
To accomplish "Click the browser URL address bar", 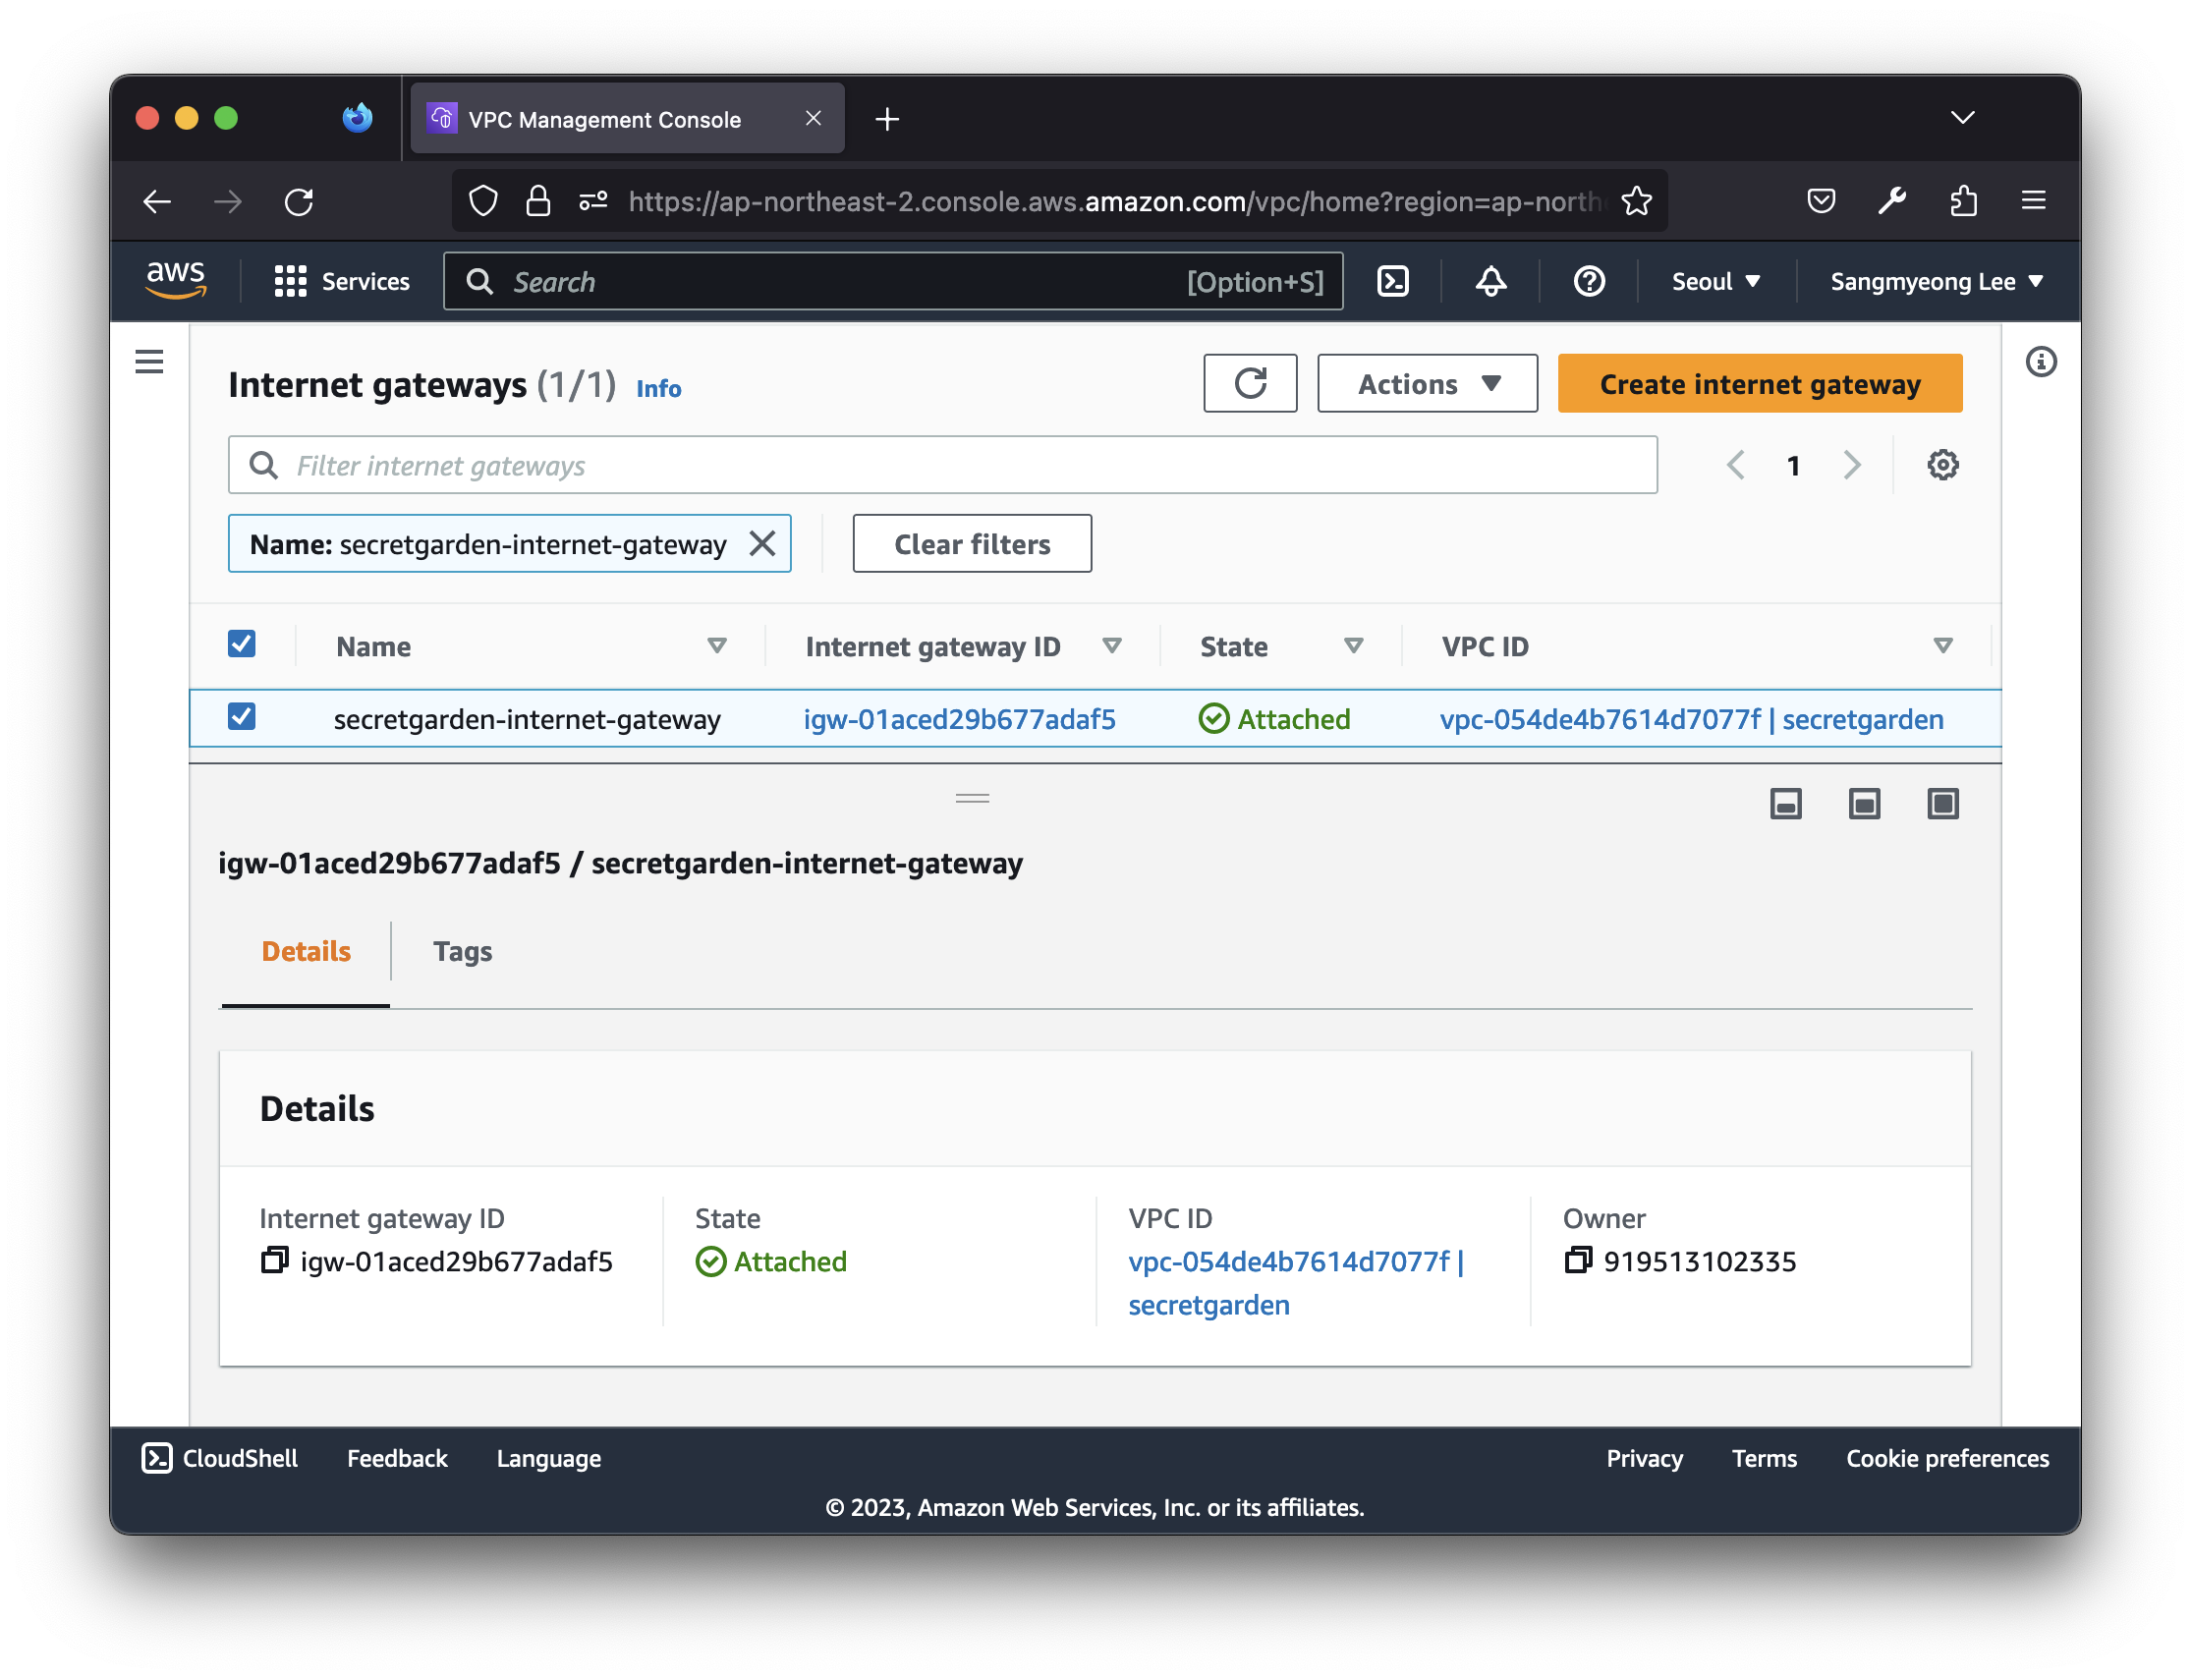I will 1112,202.
